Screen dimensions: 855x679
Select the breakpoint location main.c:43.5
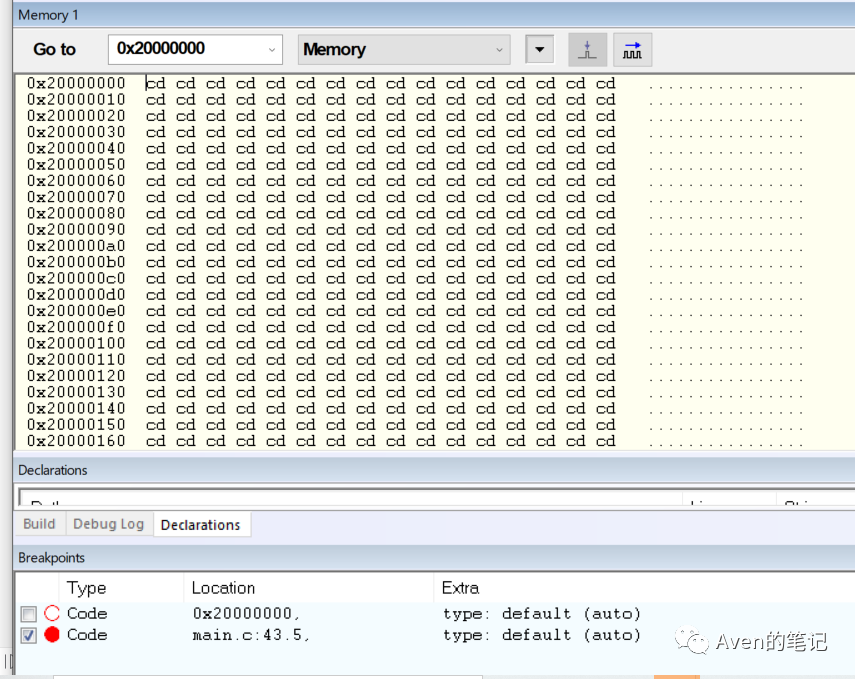(x=251, y=635)
